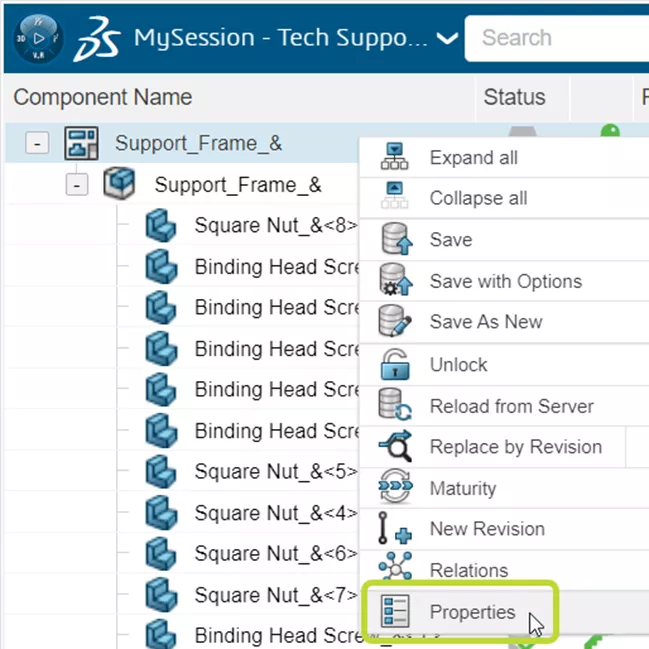Click the Replace by Revision icon
649x649 pixels.
point(396,447)
